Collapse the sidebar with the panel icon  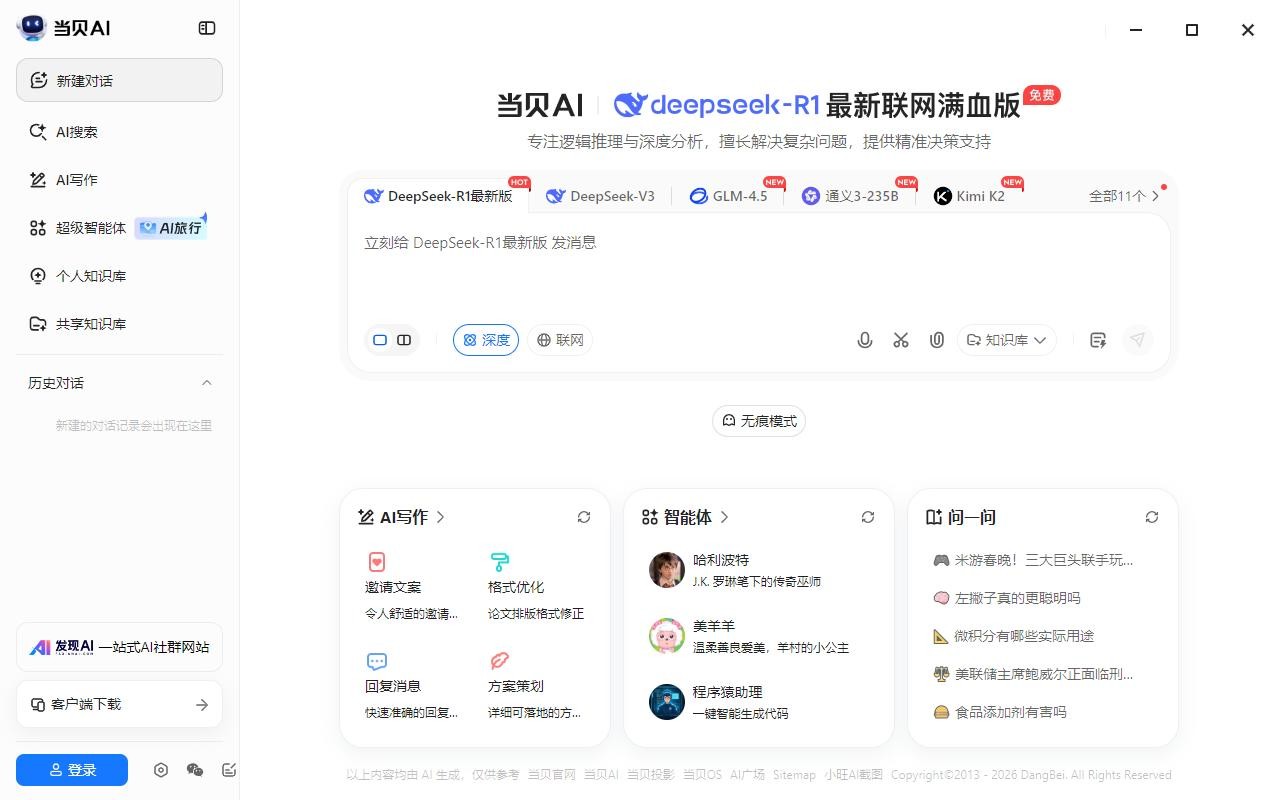(207, 28)
